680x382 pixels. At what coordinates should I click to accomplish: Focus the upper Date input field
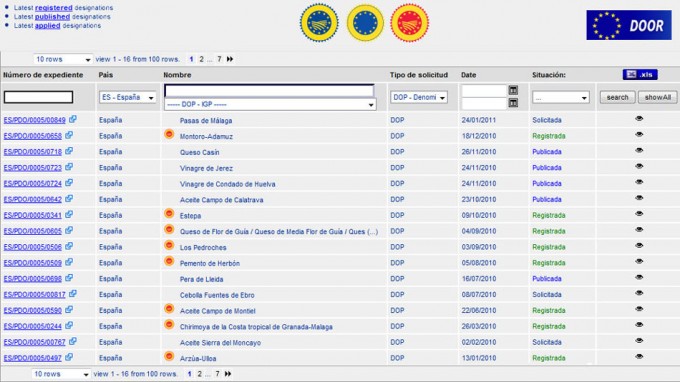(x=484, y=90)
